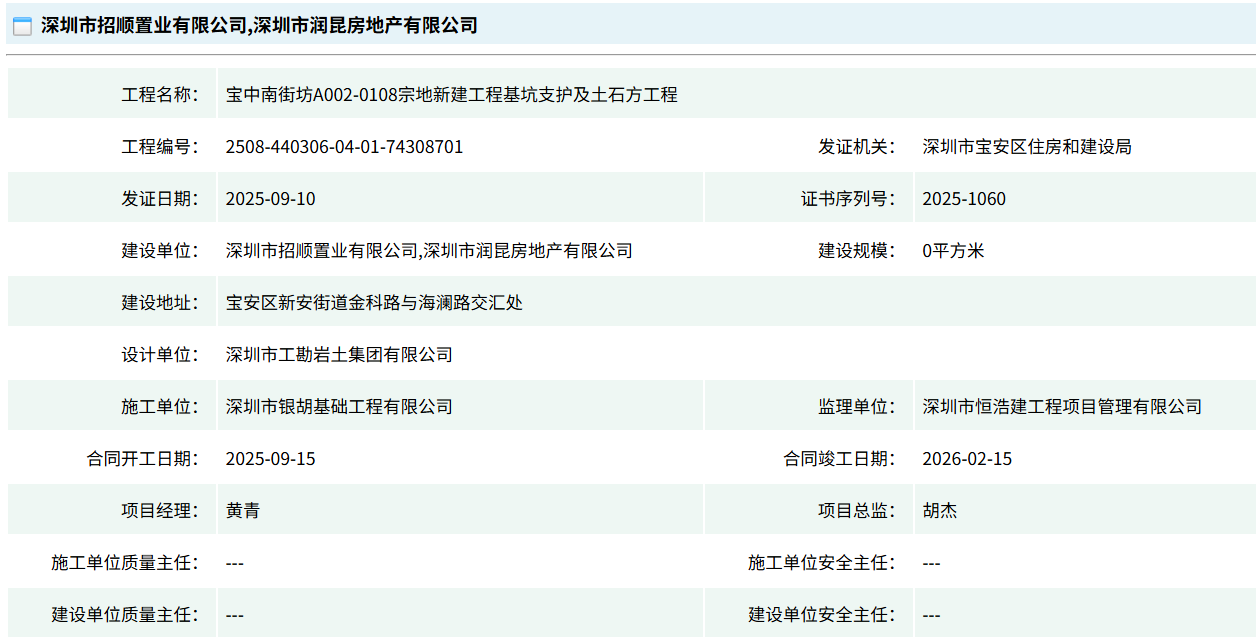Screen dimensions: 1256x637
Task: Select the project name 宝中南街坊A002-0108宗地新建工程基坑支护及土石方工程
Action: coord(452,95)
